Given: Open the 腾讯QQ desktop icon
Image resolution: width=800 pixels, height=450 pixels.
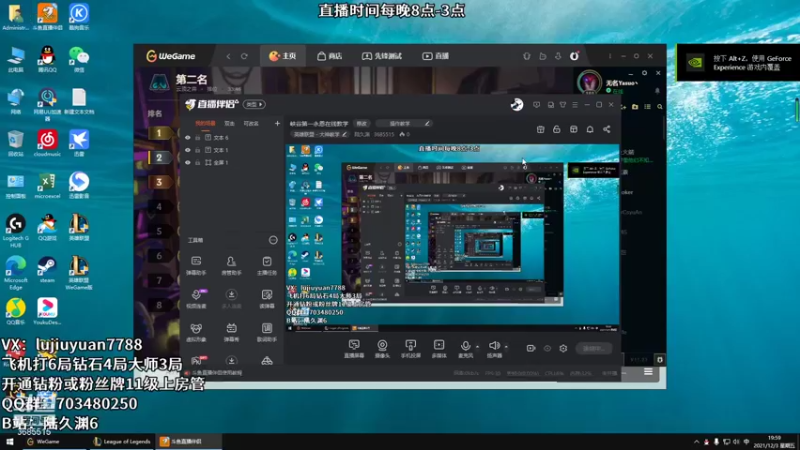Looking at the screenshot, I should tap(47, 59).
